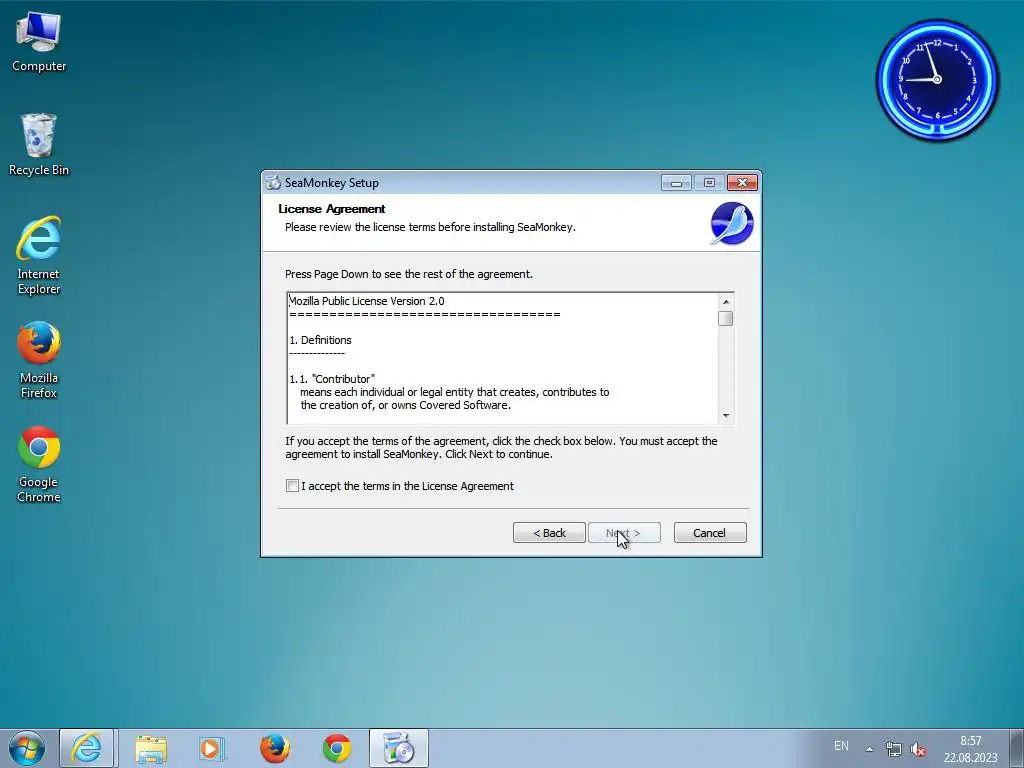Viewport: 1024px width, 768px height.
Task: Open the muted volume tray icon
Action: click(x=918, y=749)
